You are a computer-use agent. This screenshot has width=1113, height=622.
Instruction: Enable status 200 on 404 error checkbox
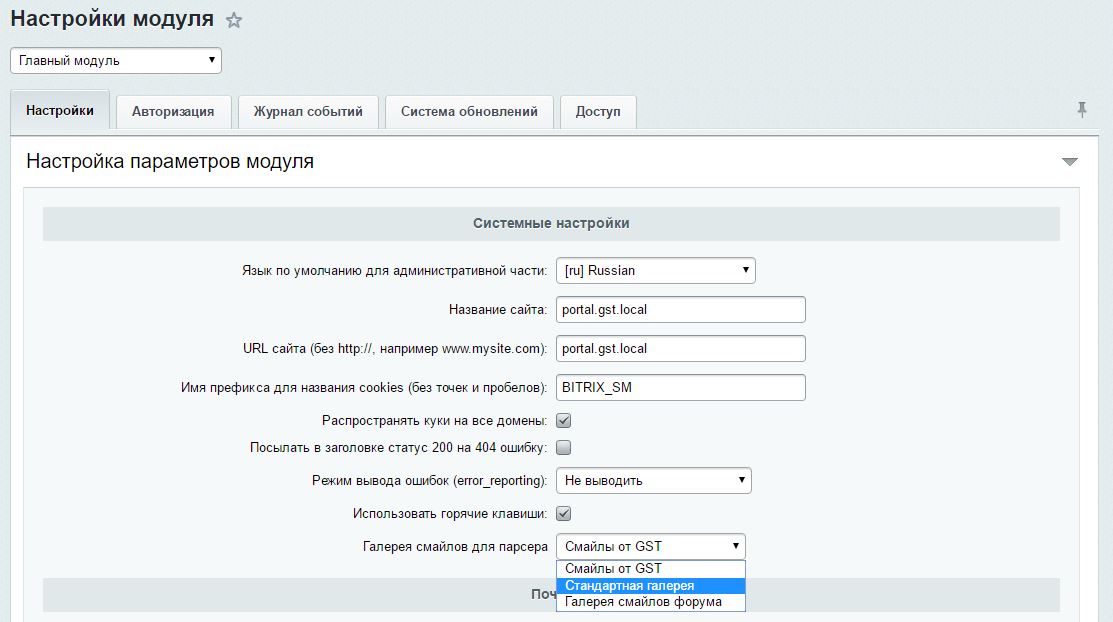pos(564,448)
